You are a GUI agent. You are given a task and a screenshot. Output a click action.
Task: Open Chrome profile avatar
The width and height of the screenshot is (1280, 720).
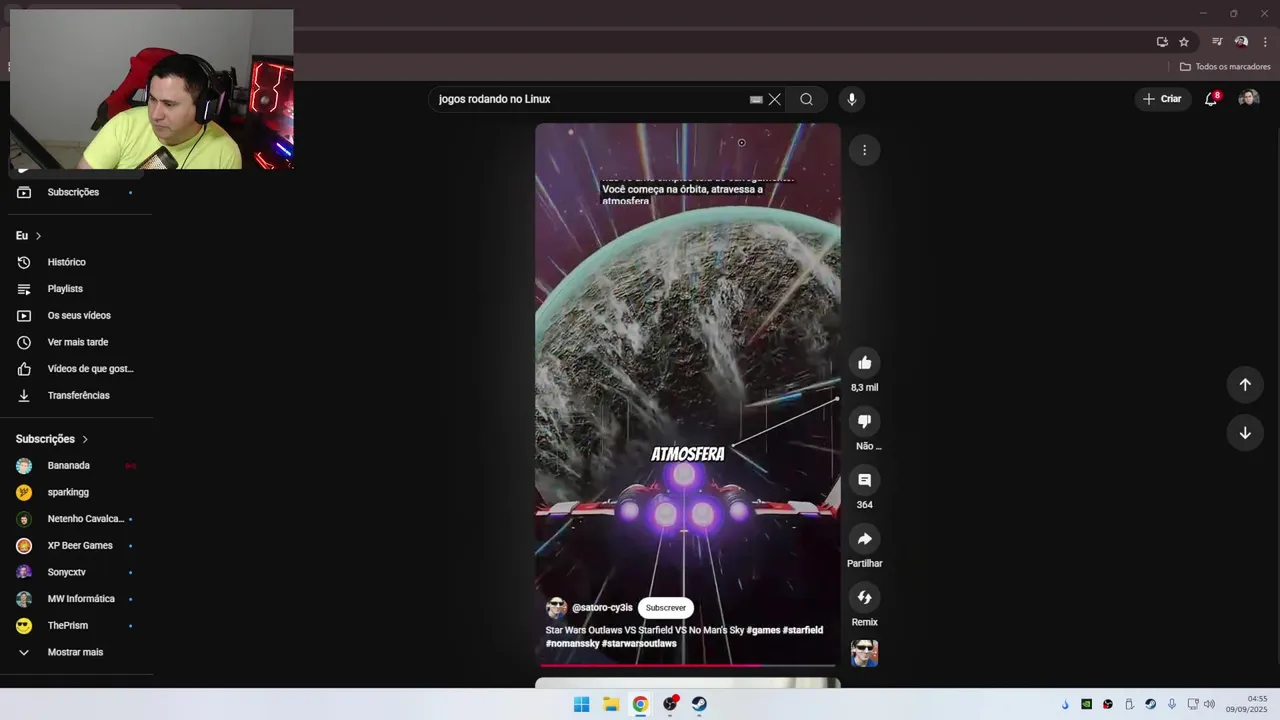1241,42
